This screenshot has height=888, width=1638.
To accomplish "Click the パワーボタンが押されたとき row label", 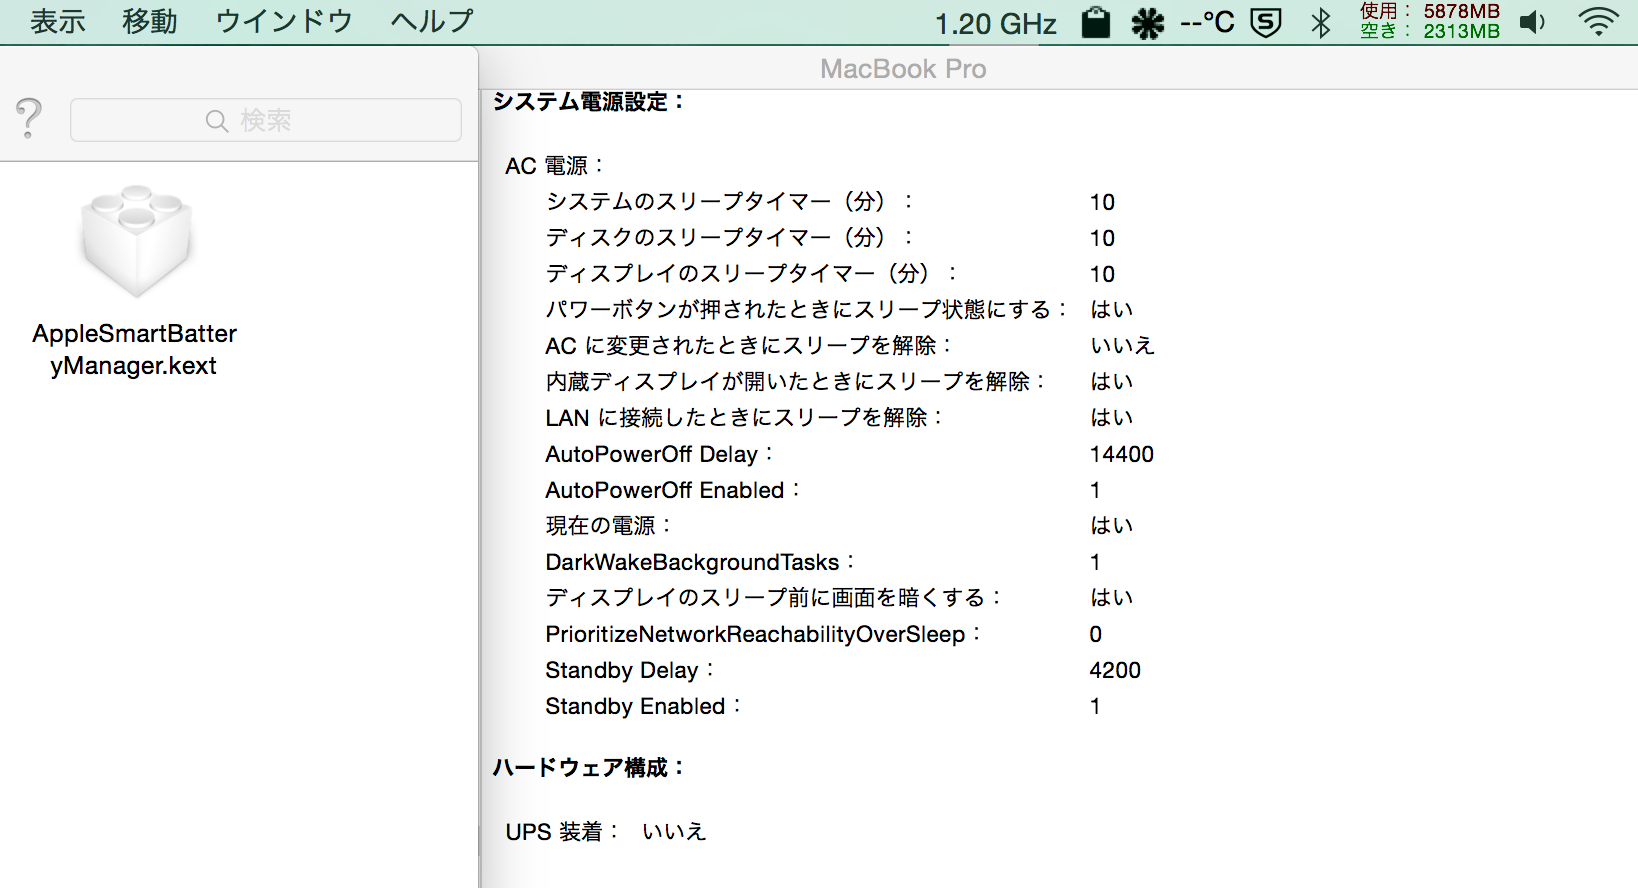I will (x=806, y=309).
